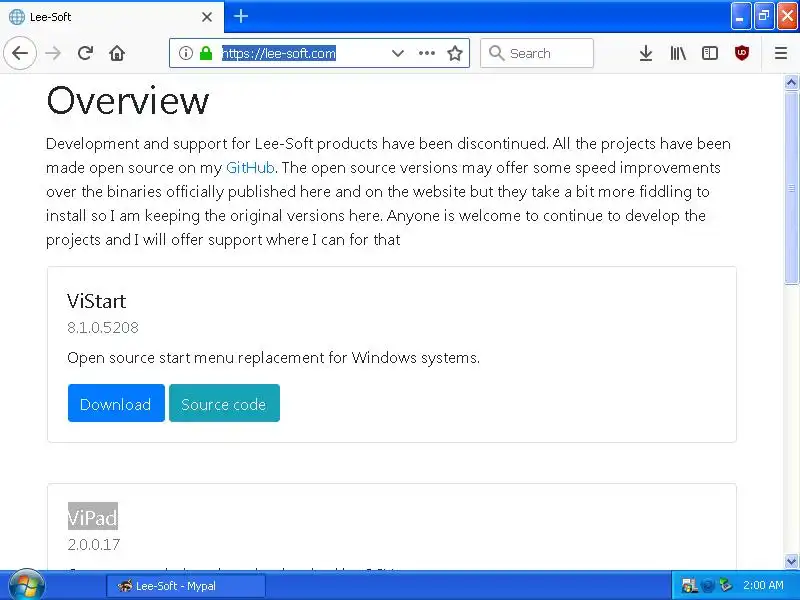Click the vertical scrollbar thumb

coord(791,188)
